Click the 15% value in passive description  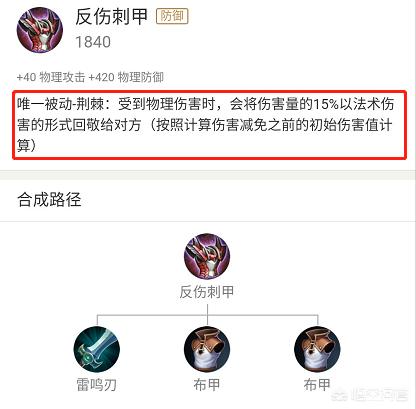[325, 105]
